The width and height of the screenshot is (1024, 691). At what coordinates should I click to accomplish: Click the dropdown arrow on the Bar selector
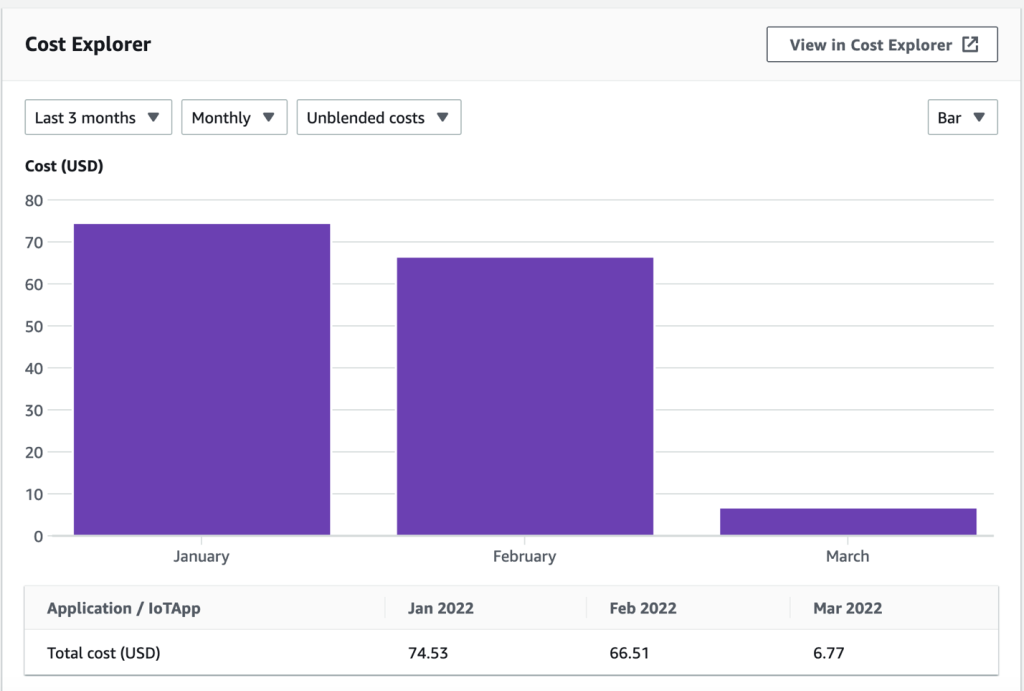coord(981,117)
